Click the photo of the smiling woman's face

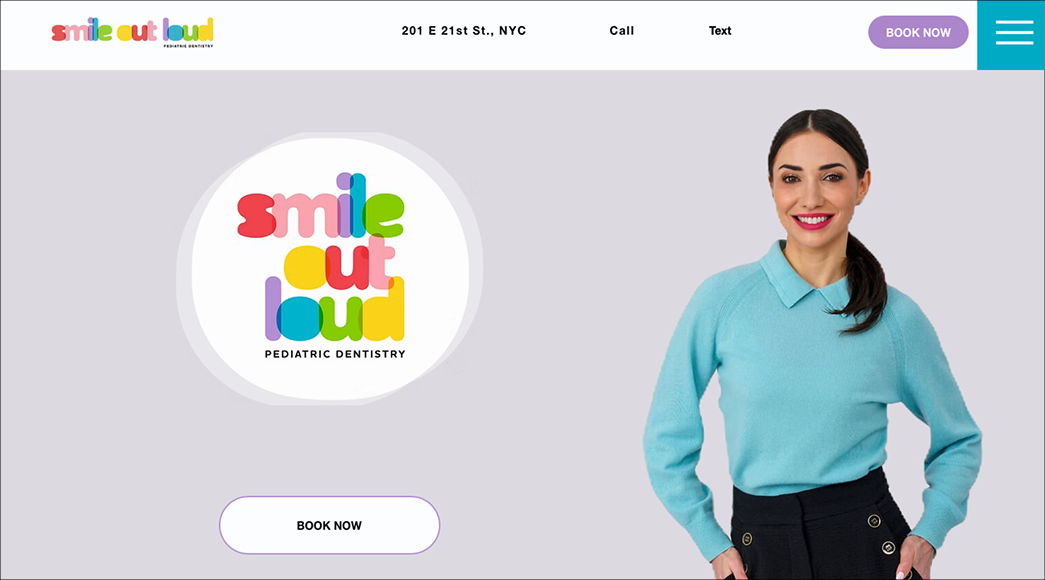pos(814,180)
